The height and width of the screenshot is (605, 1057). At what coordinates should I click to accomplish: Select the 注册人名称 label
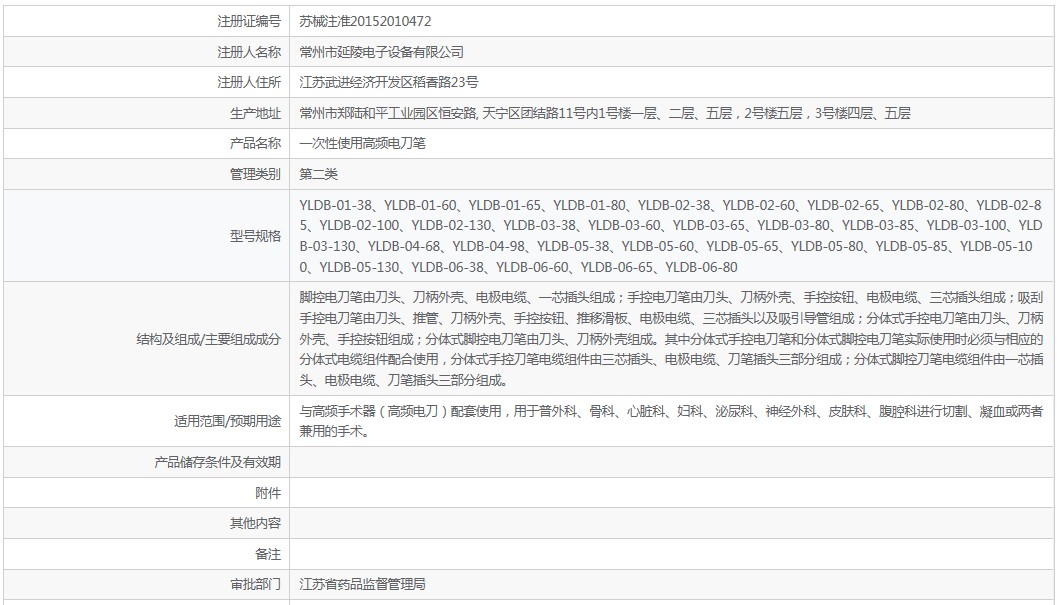(x=249, y=52)
